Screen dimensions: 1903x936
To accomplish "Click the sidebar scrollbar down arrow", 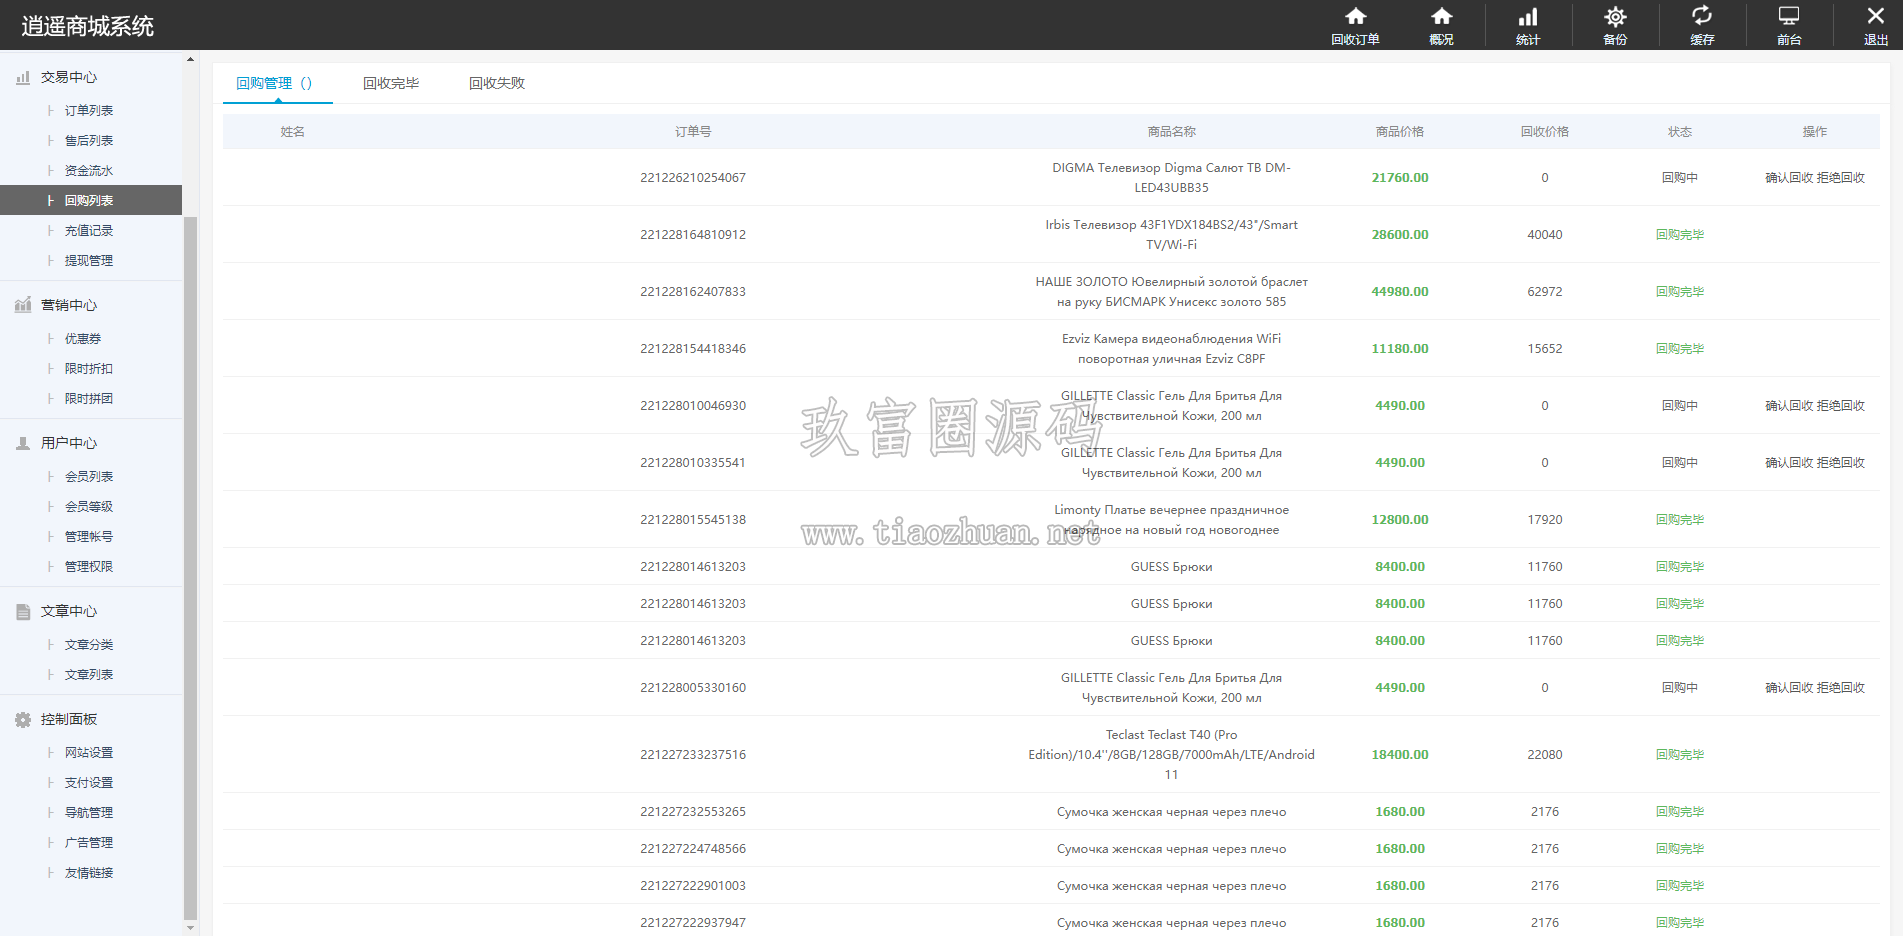I will pos(190,928).
